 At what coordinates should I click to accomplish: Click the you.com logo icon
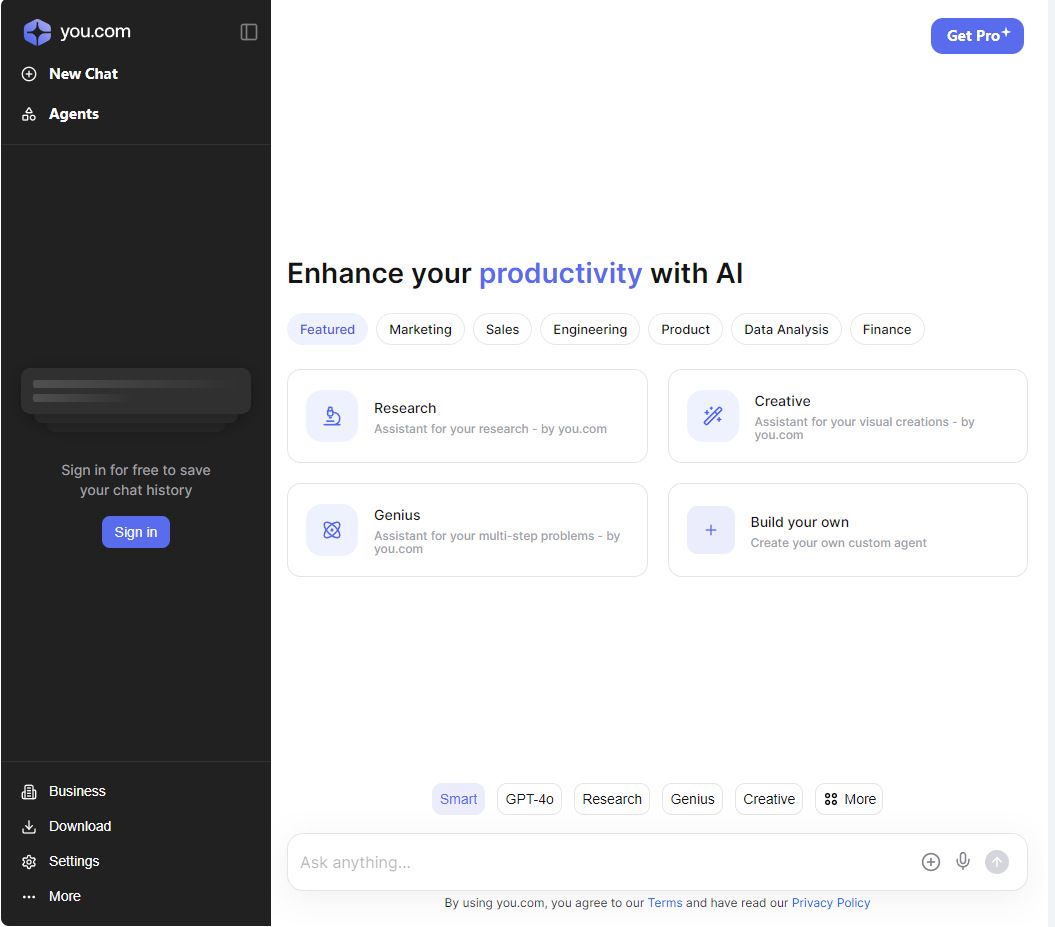(x=37, y=32)
